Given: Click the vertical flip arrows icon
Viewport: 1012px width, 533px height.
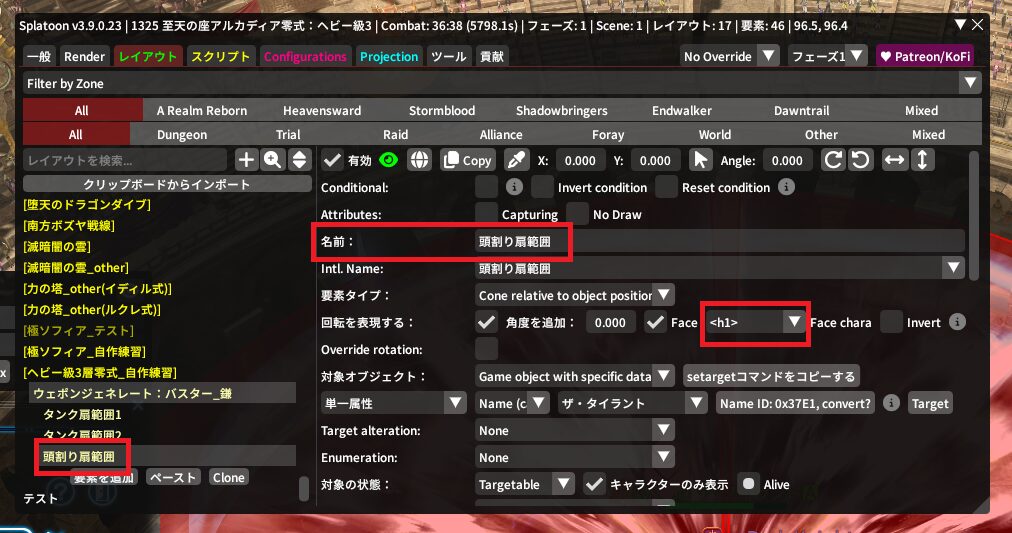Looking at the screenshot, I should click(921, 160).
